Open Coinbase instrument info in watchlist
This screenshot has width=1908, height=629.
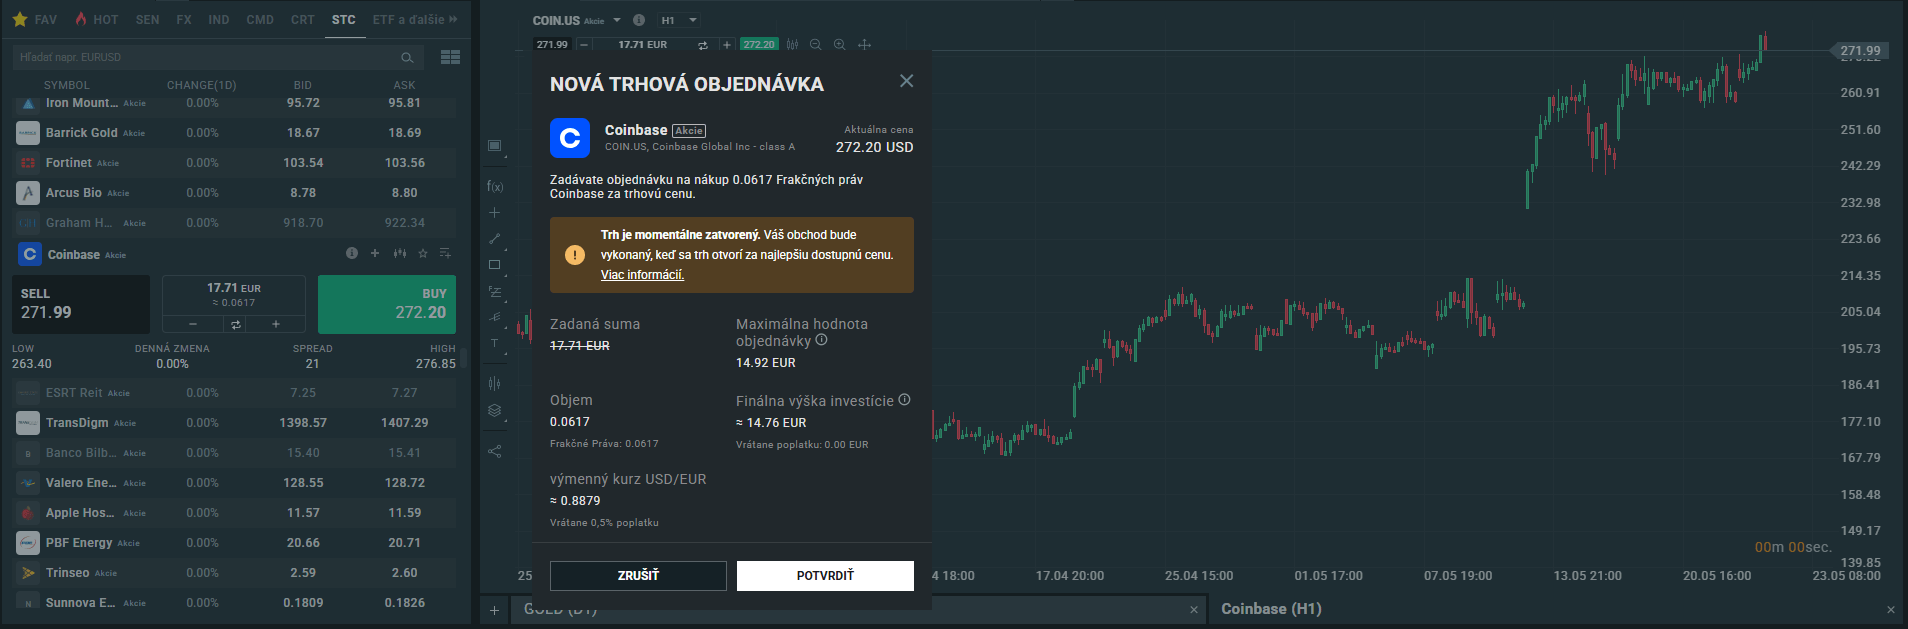[351, 254]
